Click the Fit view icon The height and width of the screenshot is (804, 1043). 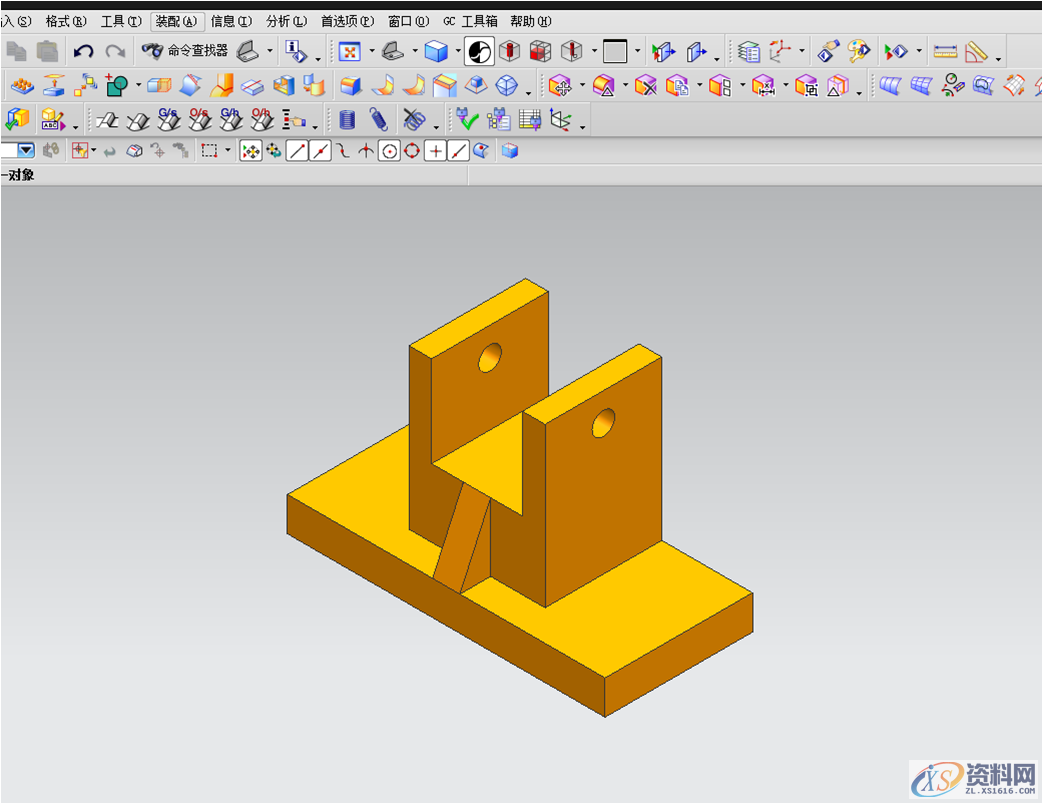349,51
